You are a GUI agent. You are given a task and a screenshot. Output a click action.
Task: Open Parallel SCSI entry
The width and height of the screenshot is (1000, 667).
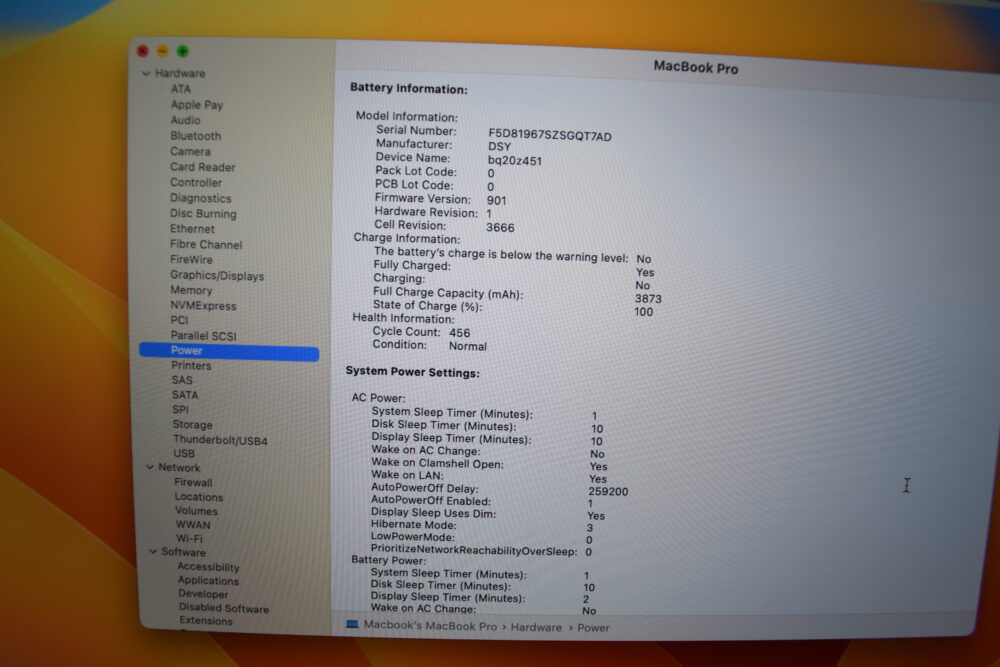click(203, 335)
